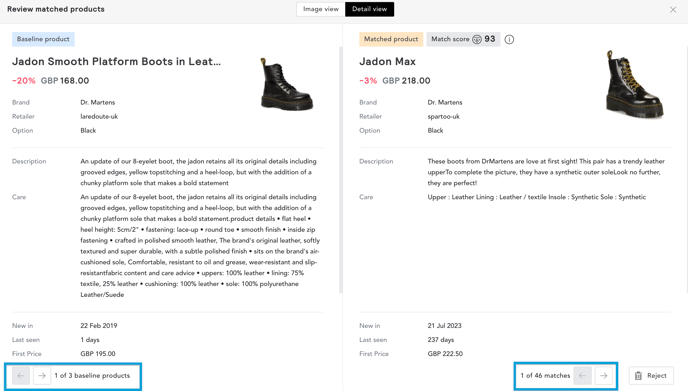Close the Review matched products dialog

coord(673,10)
